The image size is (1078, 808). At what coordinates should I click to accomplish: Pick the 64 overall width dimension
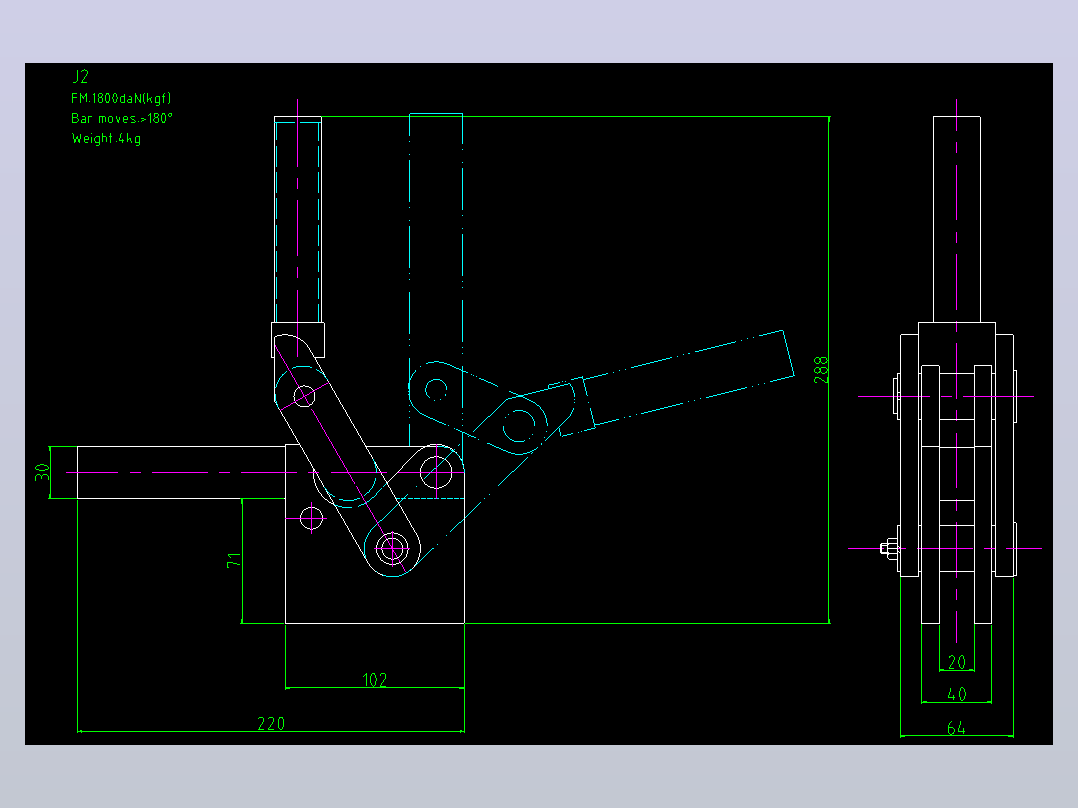point(956,728)
